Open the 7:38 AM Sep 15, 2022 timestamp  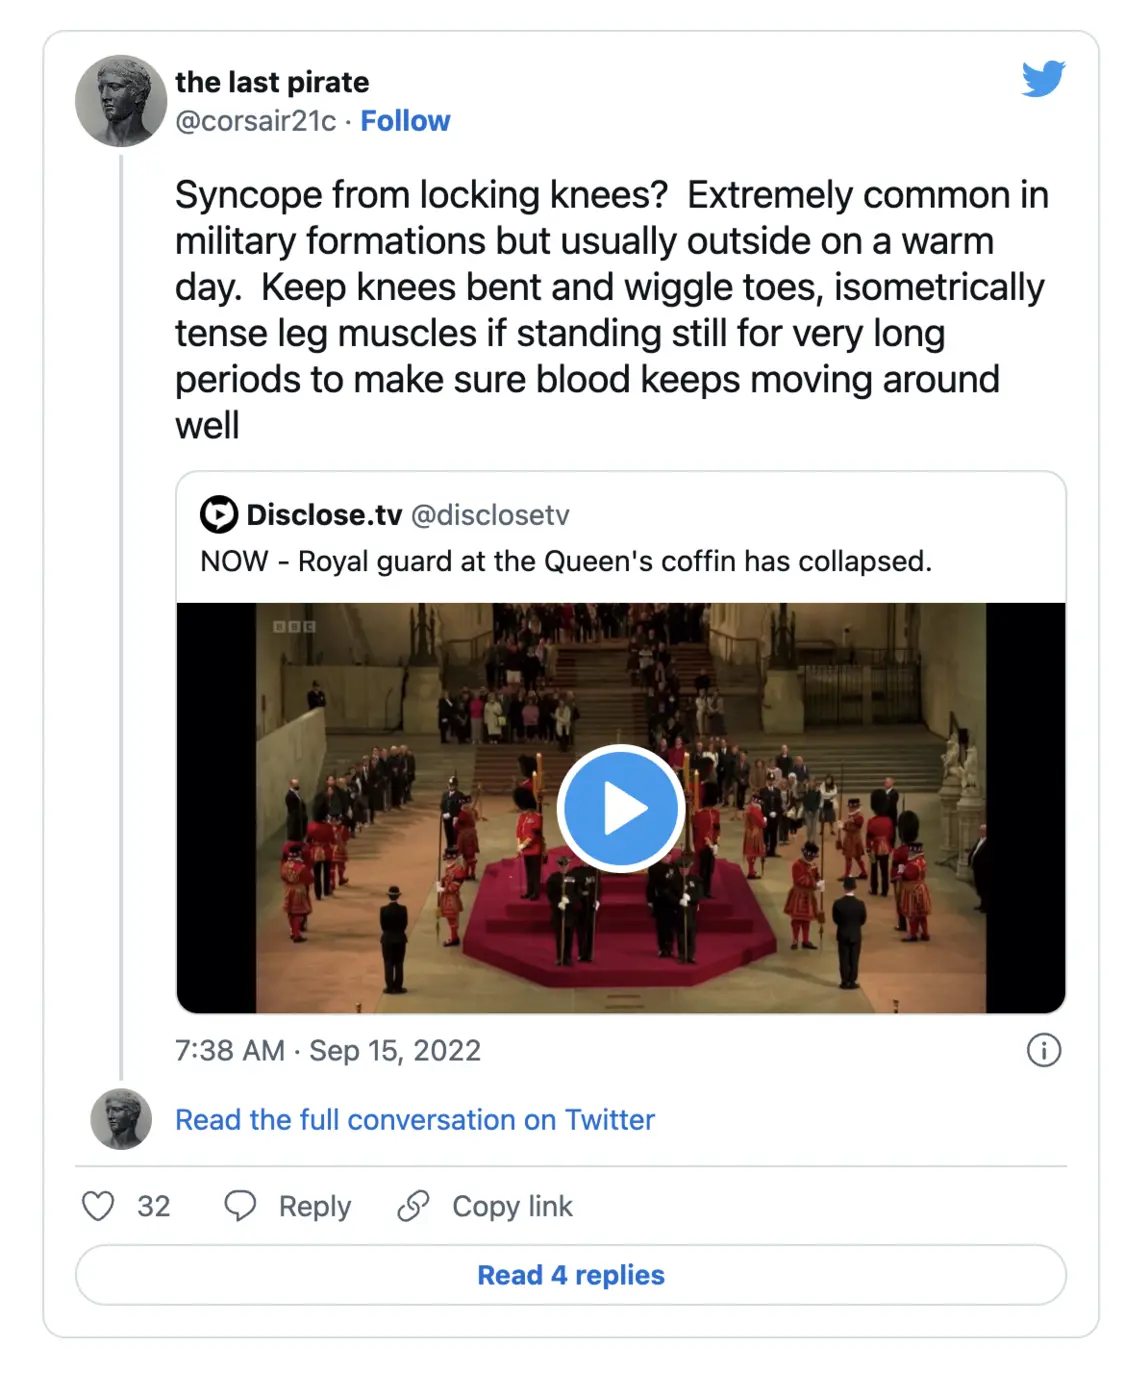pyautogui.click(x=328, y=1051)
